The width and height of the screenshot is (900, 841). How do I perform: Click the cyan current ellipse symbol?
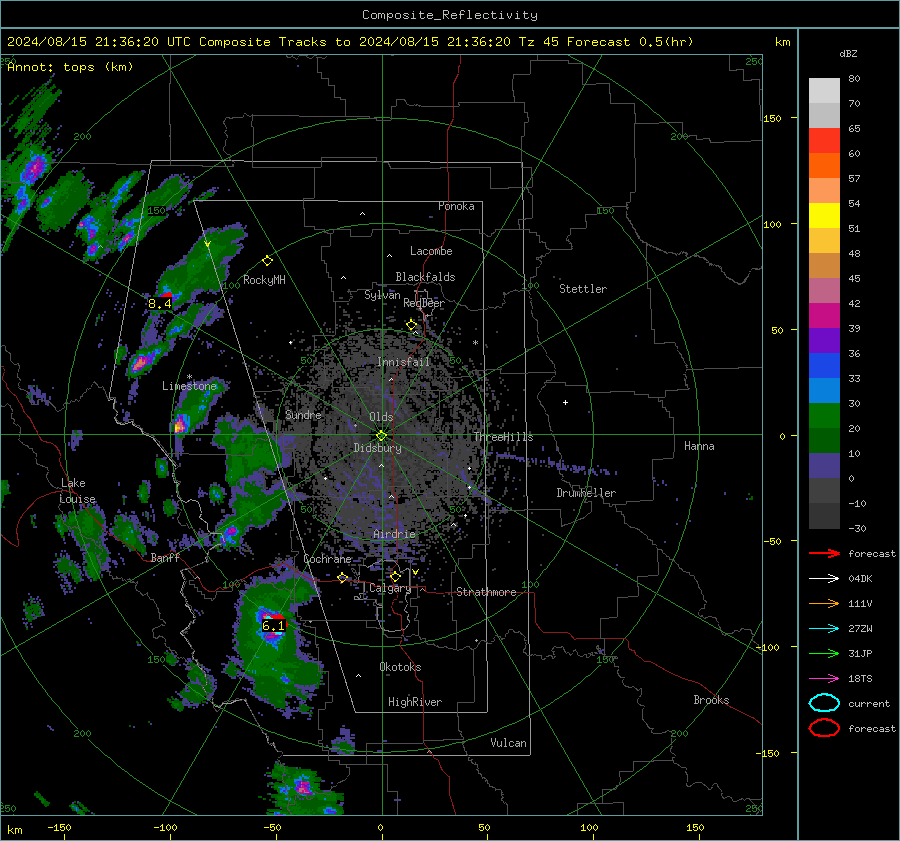click(x=824, y=703)
